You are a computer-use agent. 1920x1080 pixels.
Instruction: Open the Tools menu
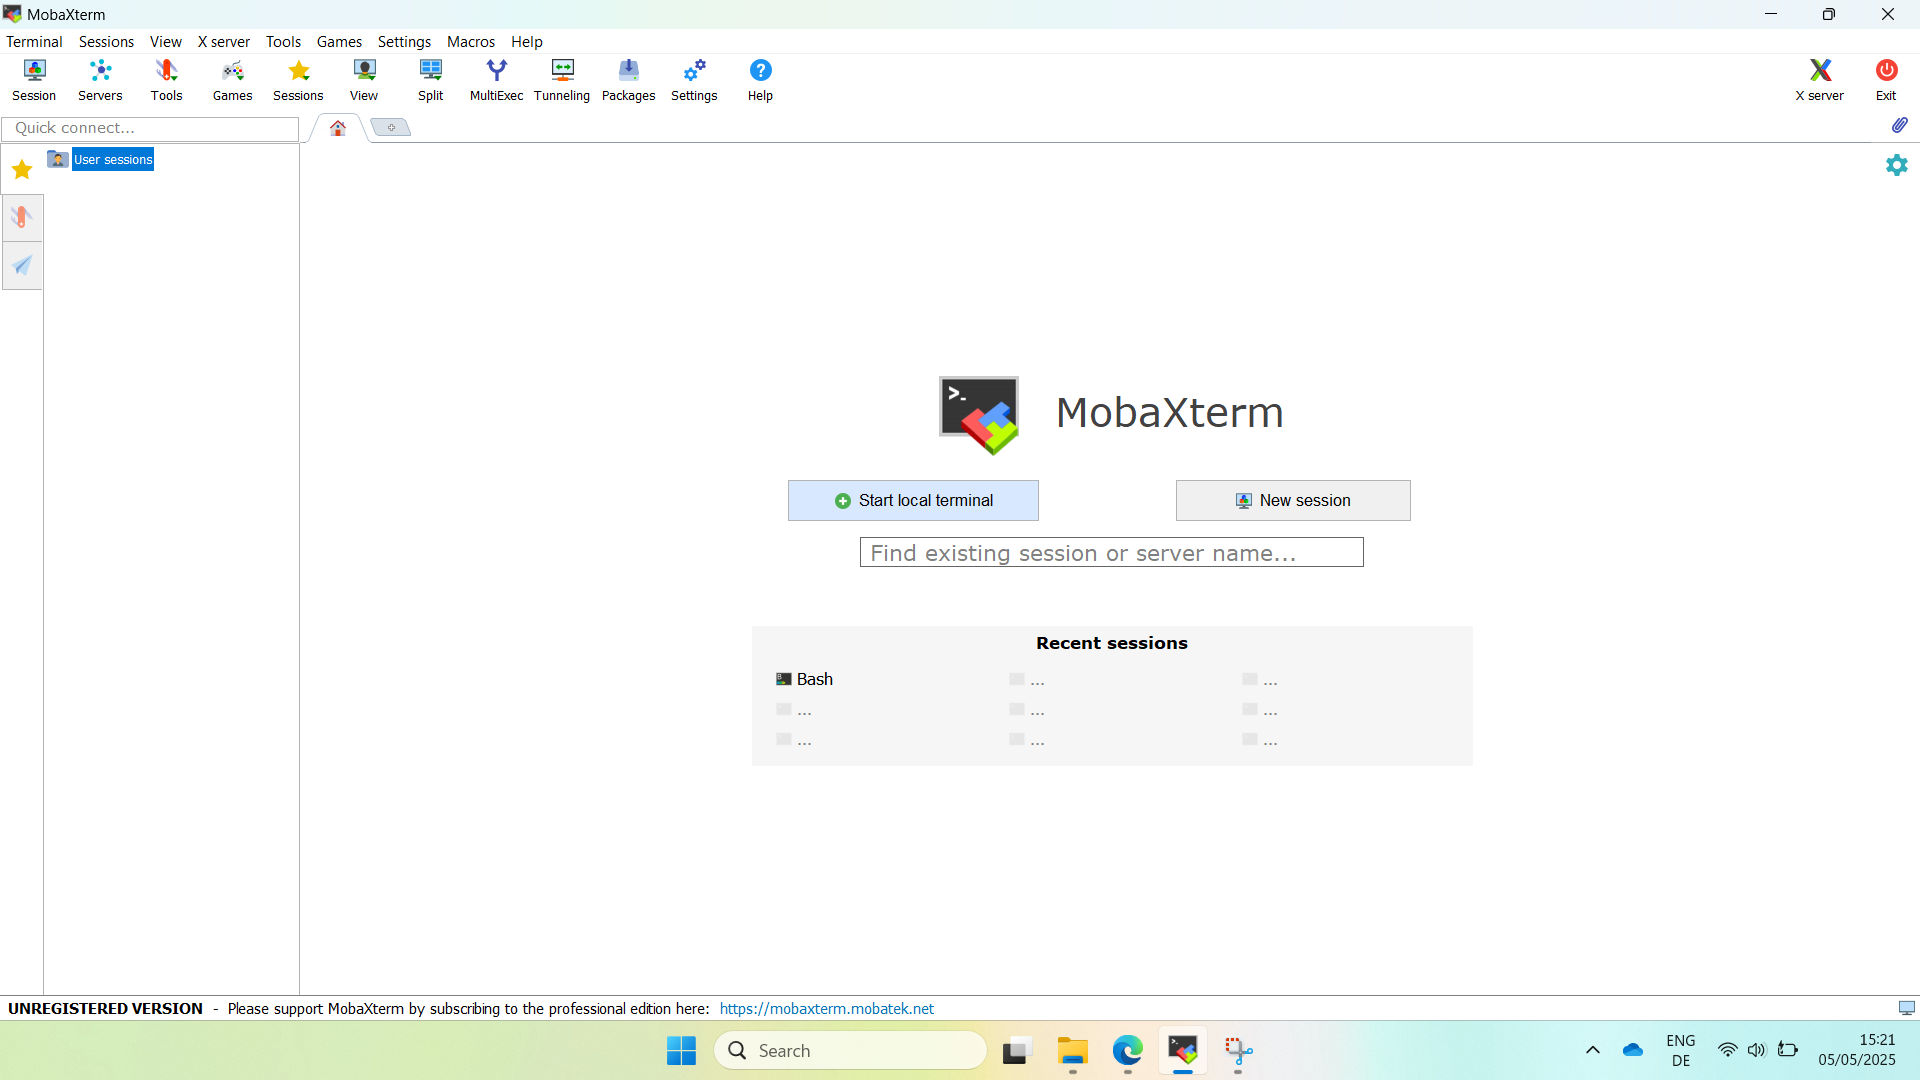[283, 42]
